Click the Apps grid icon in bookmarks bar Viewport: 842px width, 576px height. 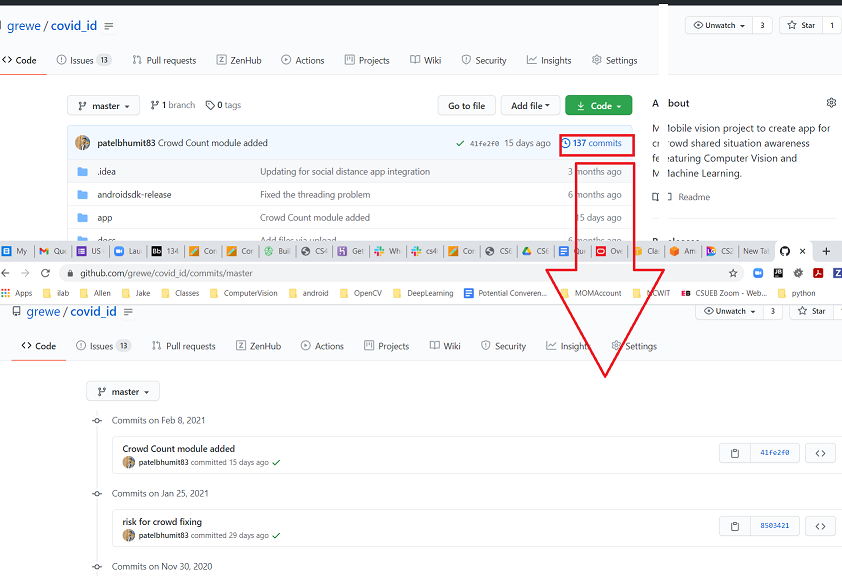pos(7,293)
